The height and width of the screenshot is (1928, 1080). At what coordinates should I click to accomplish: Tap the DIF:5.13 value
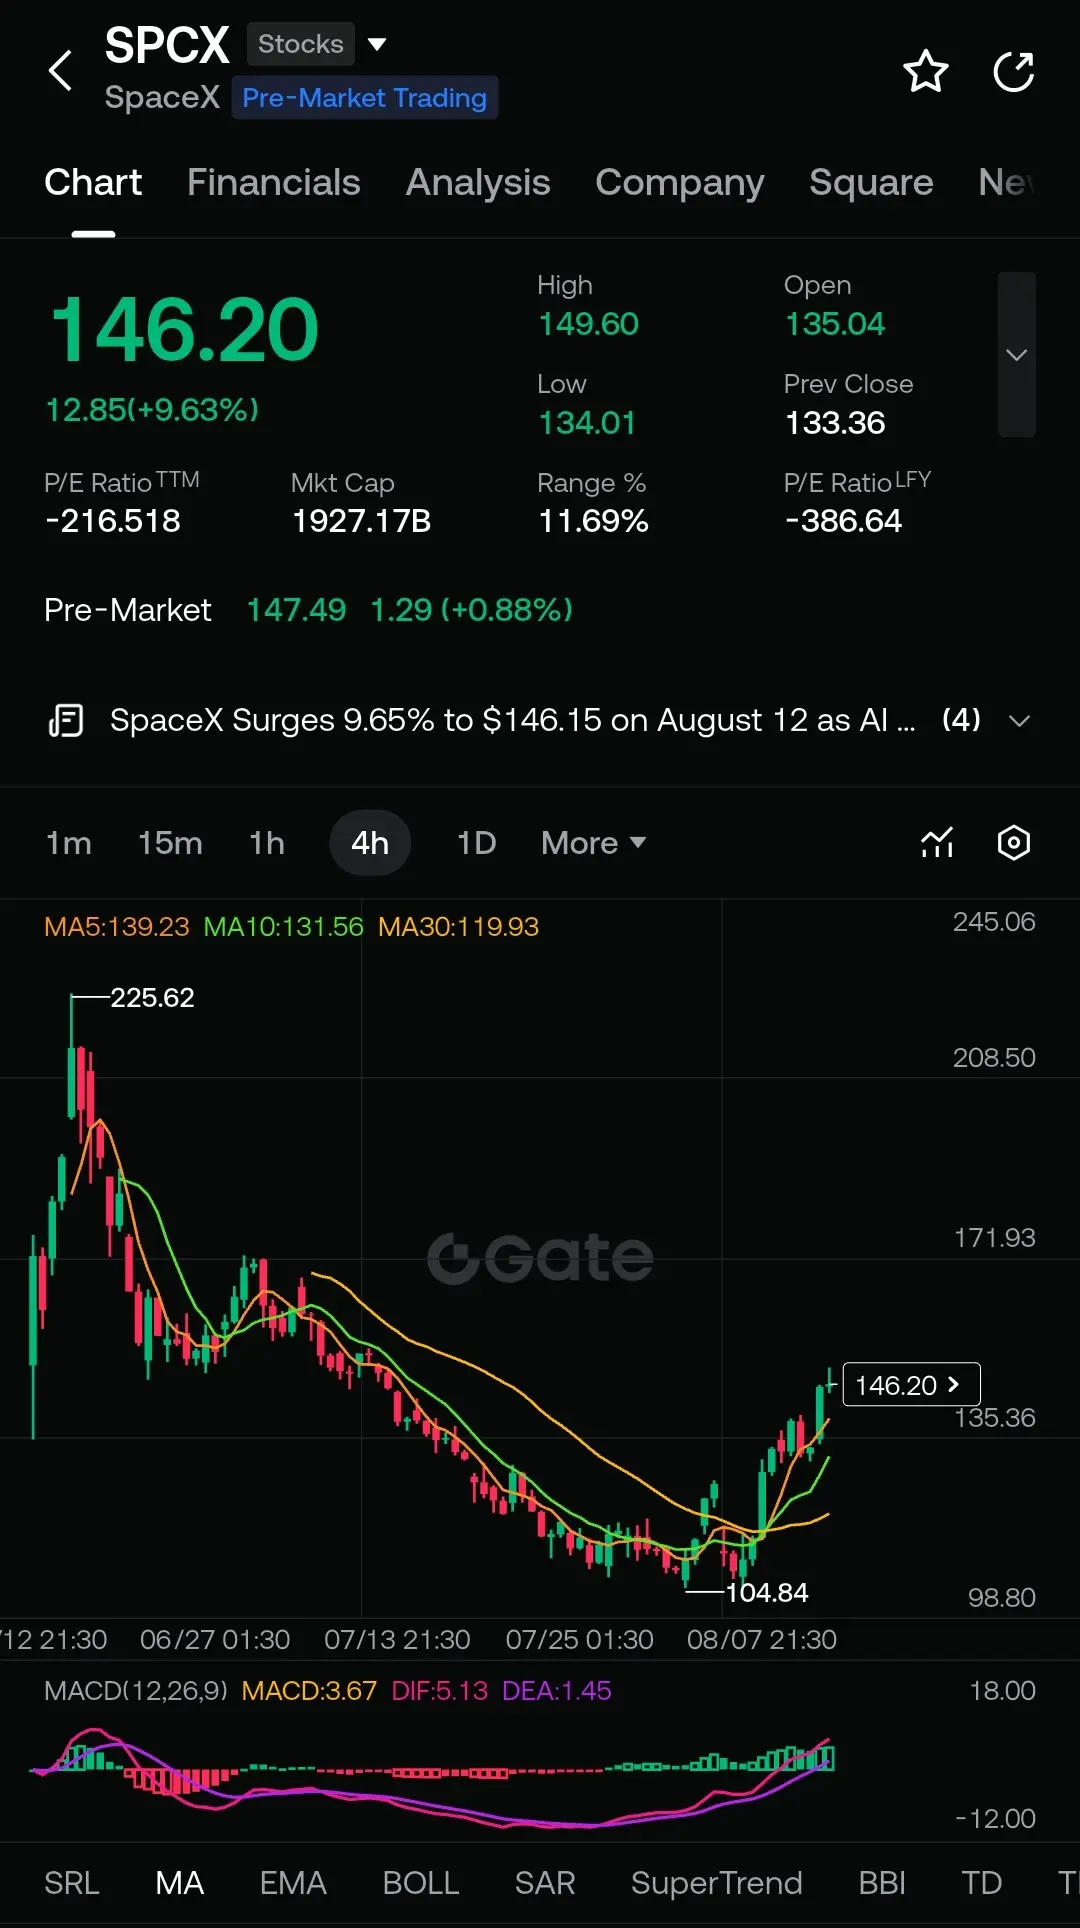439,1691
